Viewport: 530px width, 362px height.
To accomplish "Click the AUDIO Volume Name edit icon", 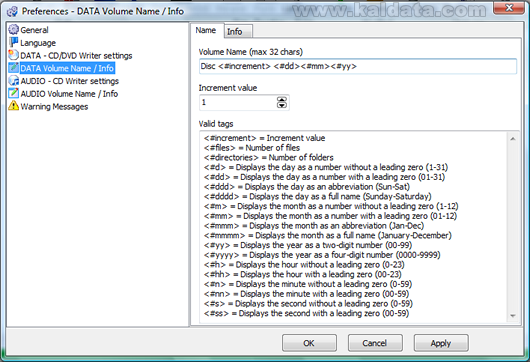I will tap(14, 93).
